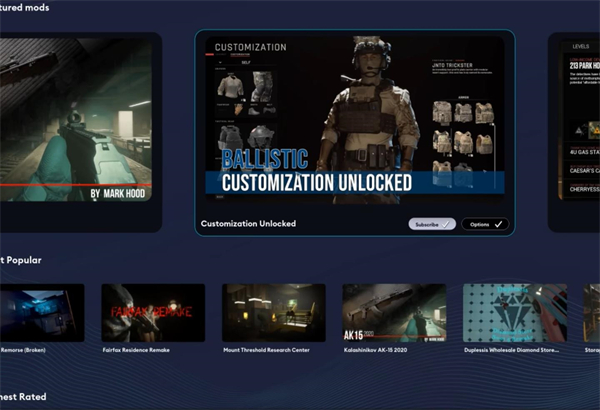Click the featured mods heading

coord(24,7)
